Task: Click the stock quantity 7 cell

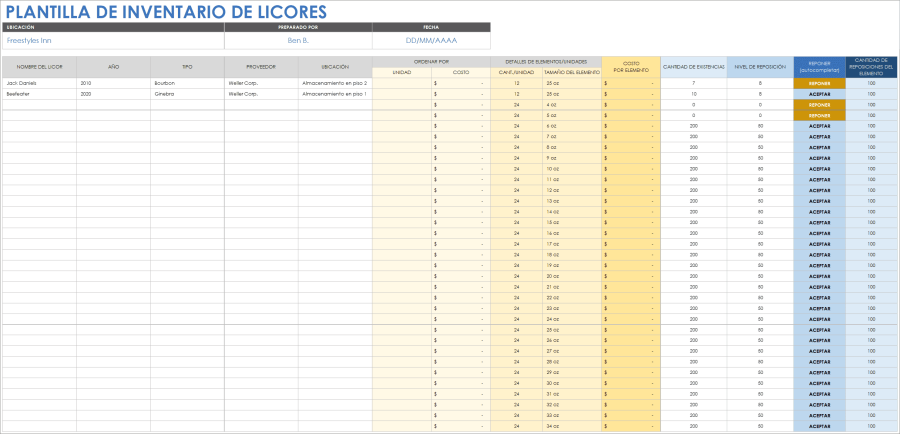Action: pos(694,83)
